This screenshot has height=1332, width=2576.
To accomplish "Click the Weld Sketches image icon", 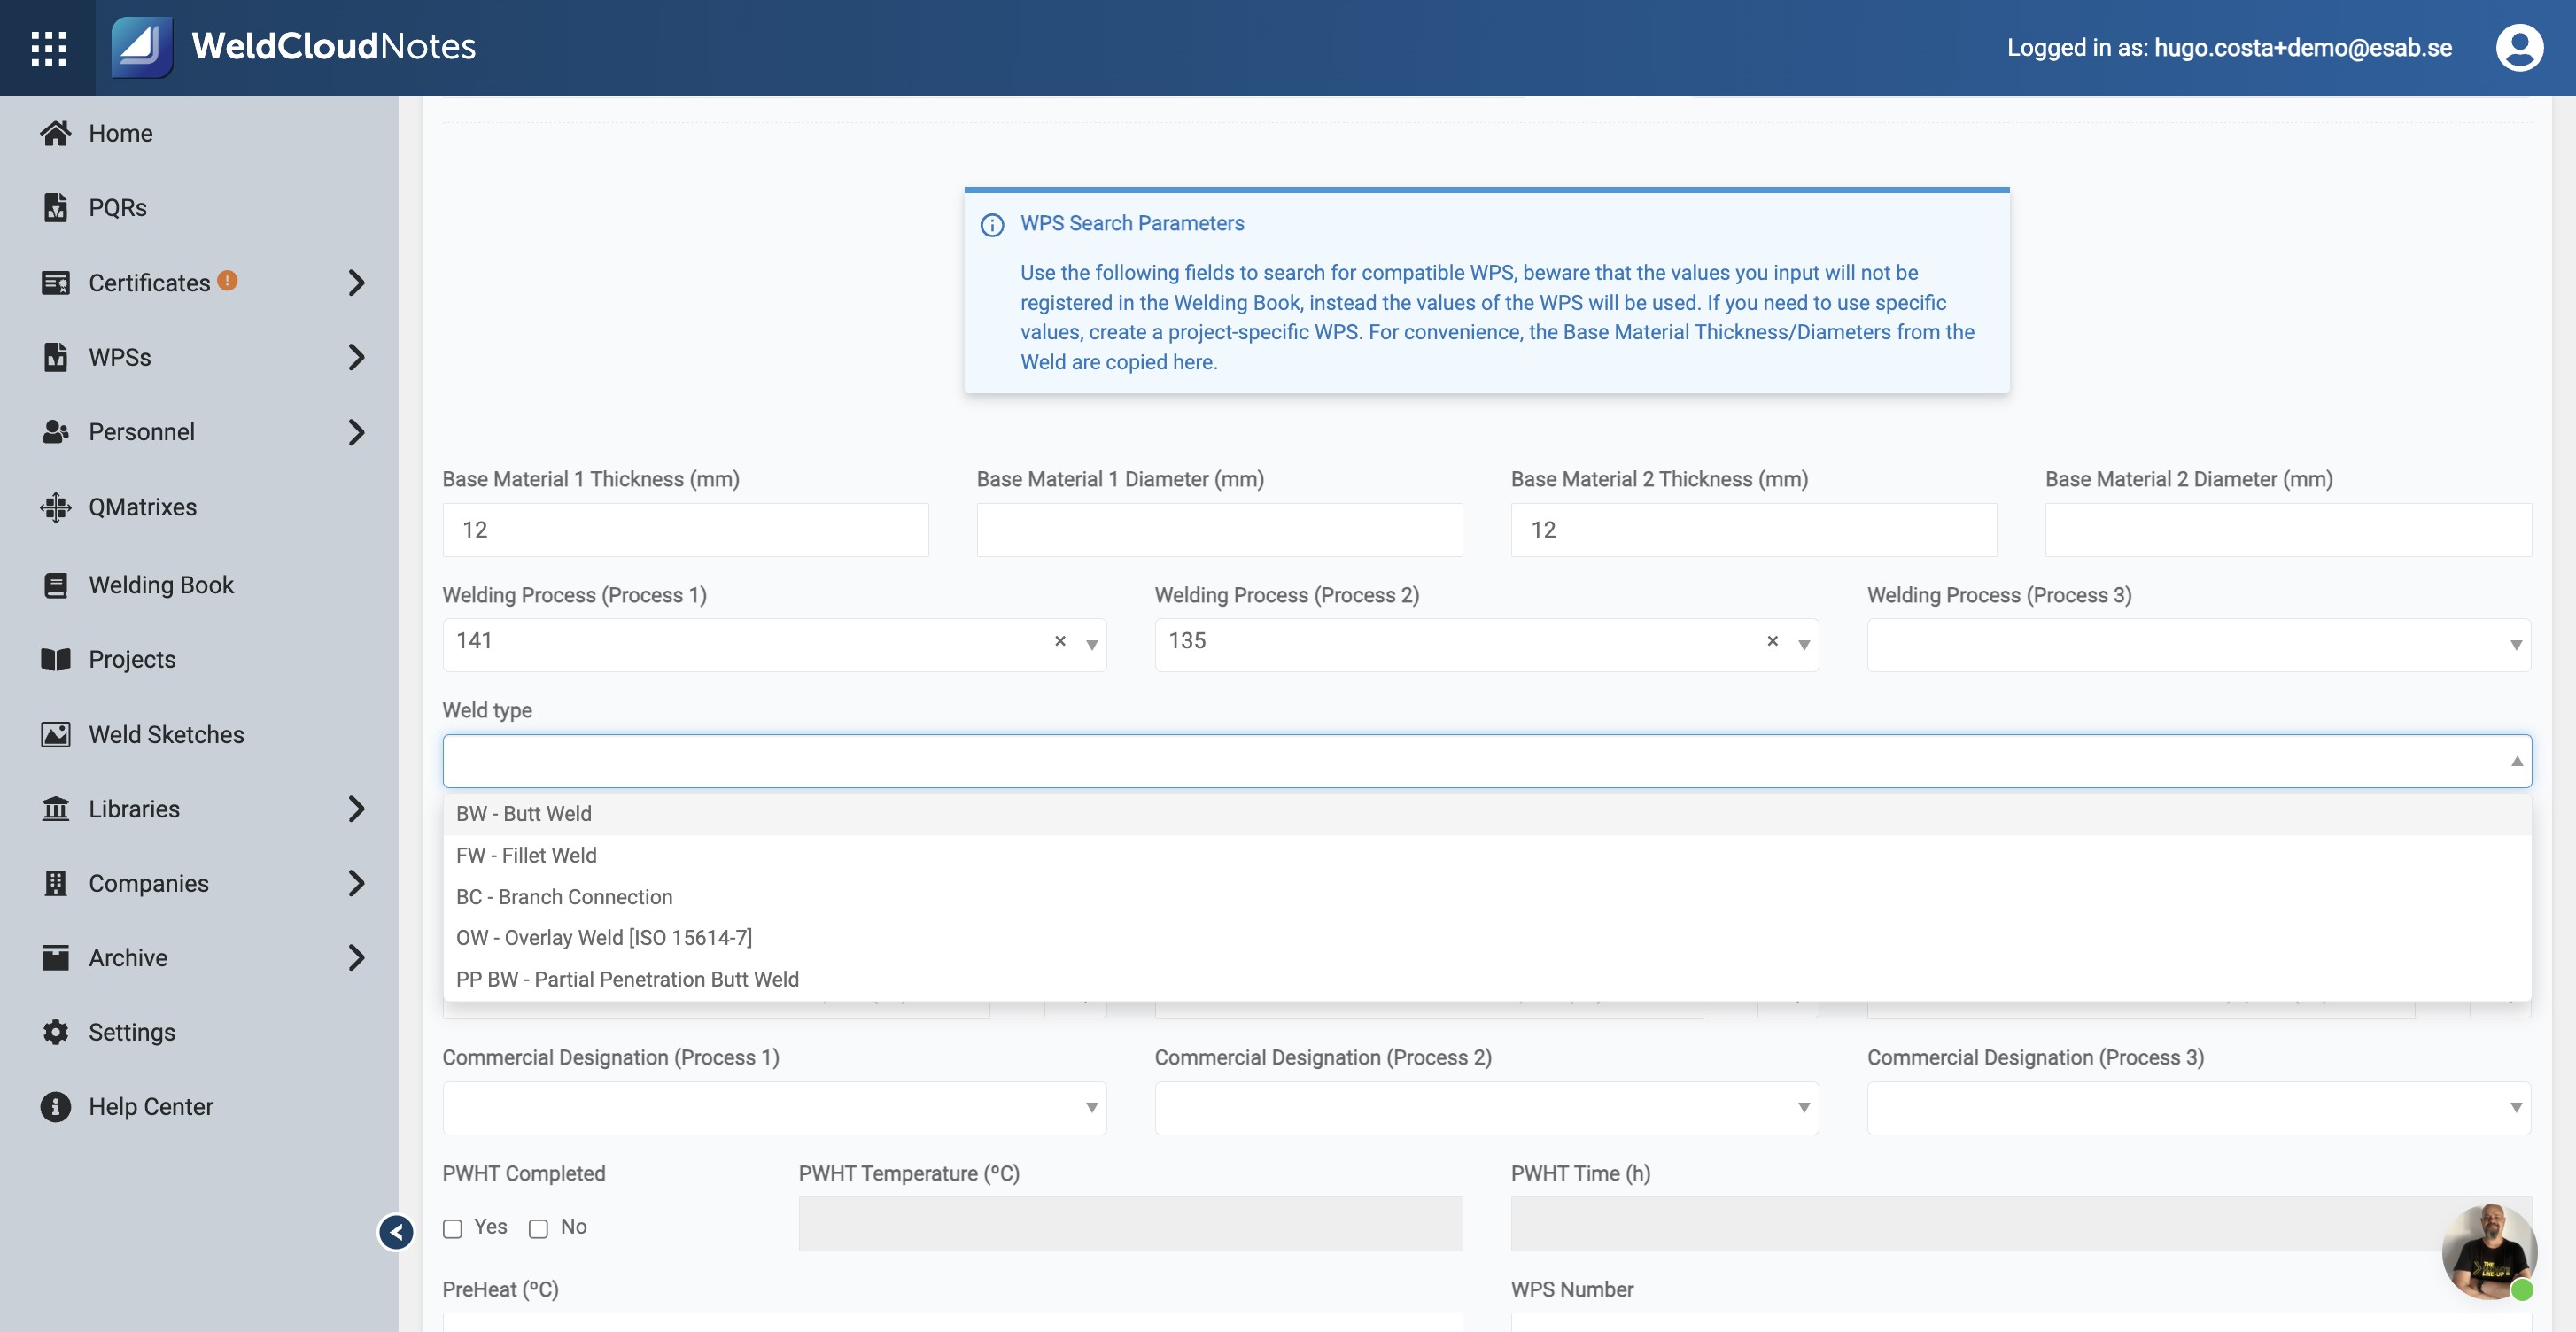I will click(56, 734).
